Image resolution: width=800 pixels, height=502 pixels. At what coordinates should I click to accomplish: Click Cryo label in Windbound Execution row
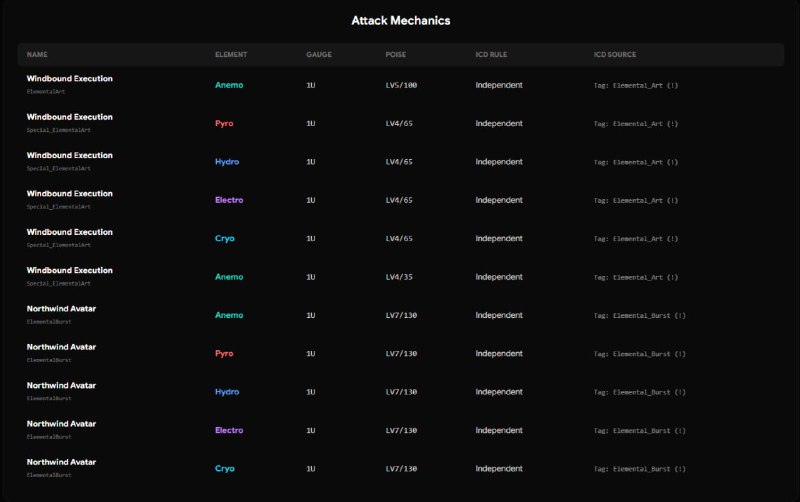(x=225, y=239)
